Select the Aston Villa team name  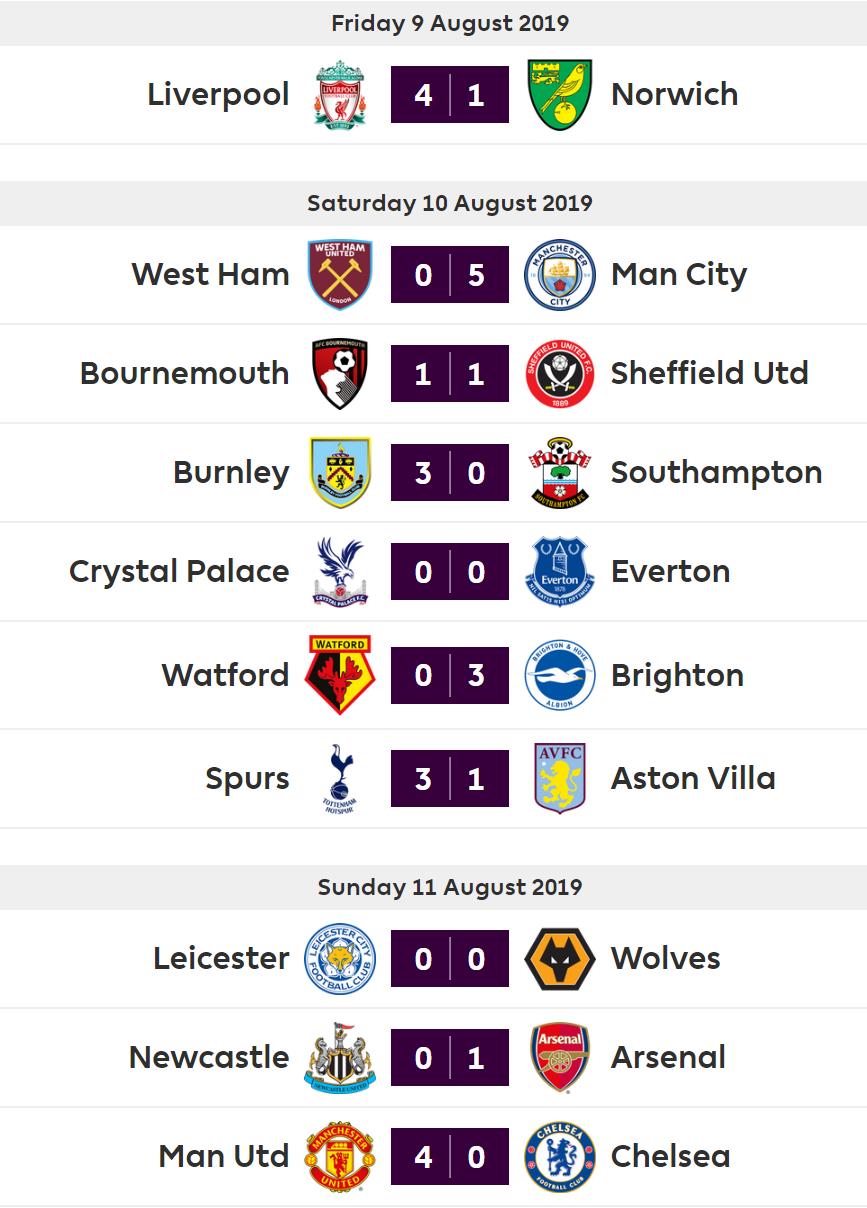(x=693, y=778)
